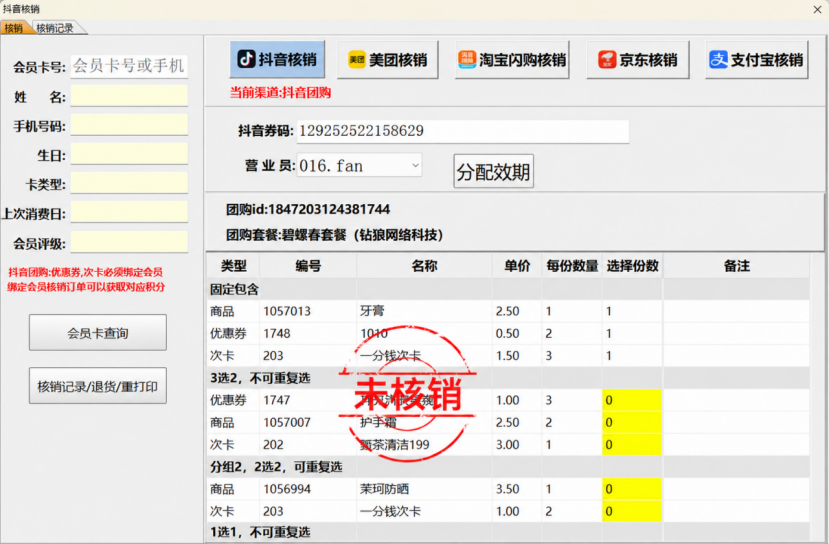Click the 分配效期 button
Screen dimensions: 829x544
(x=493, y=171)
